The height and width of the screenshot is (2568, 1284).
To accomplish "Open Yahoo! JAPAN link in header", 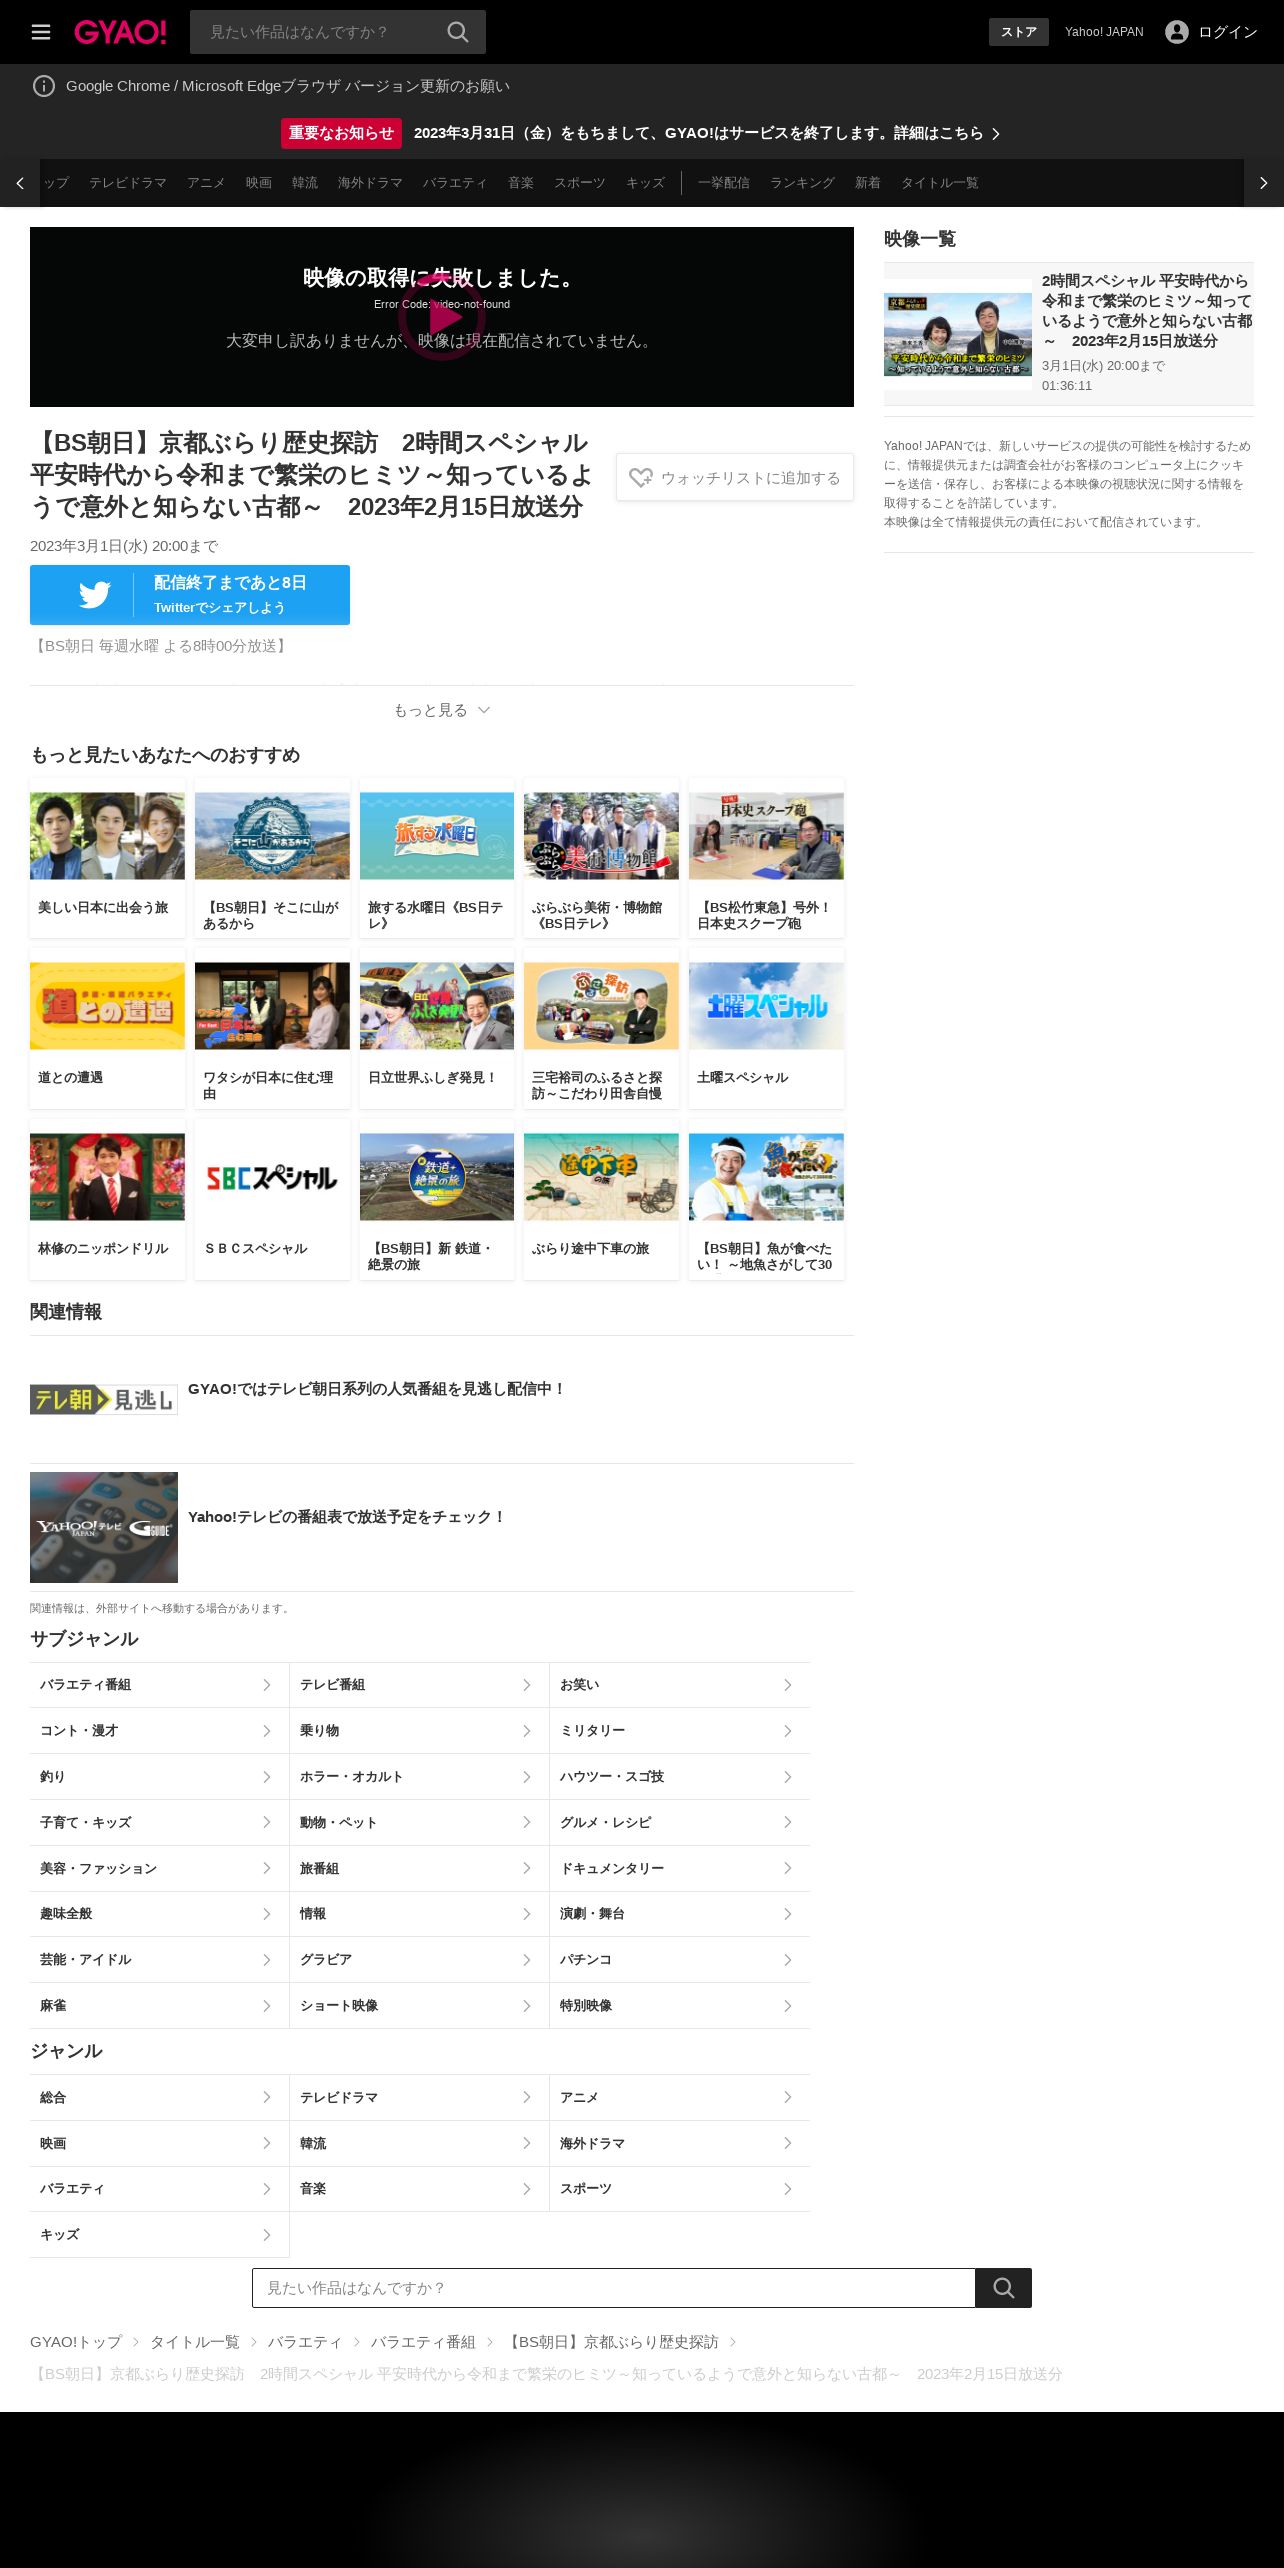I will tap(1104, 32).
